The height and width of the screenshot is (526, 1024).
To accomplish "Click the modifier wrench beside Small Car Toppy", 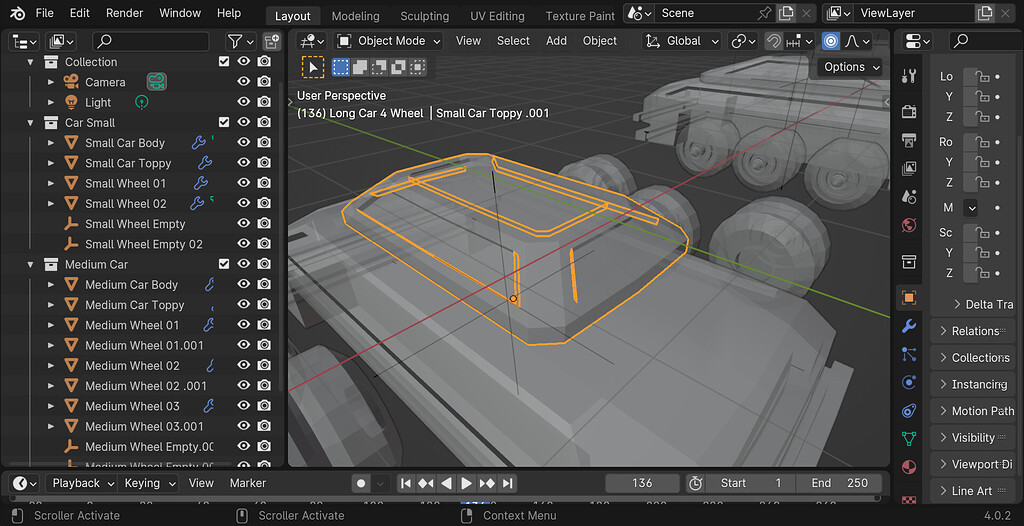I will pos(205,163).
